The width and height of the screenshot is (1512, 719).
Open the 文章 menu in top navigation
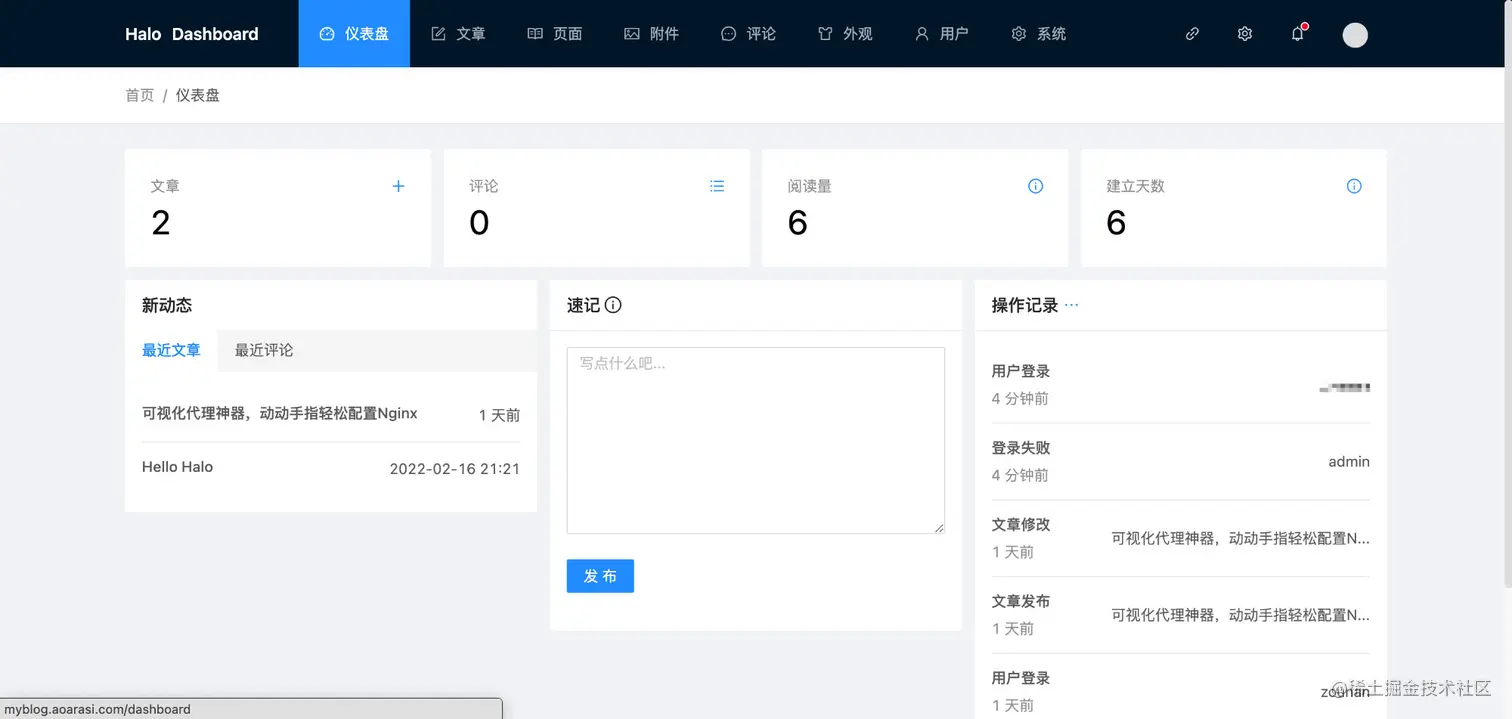pos(458,34)
